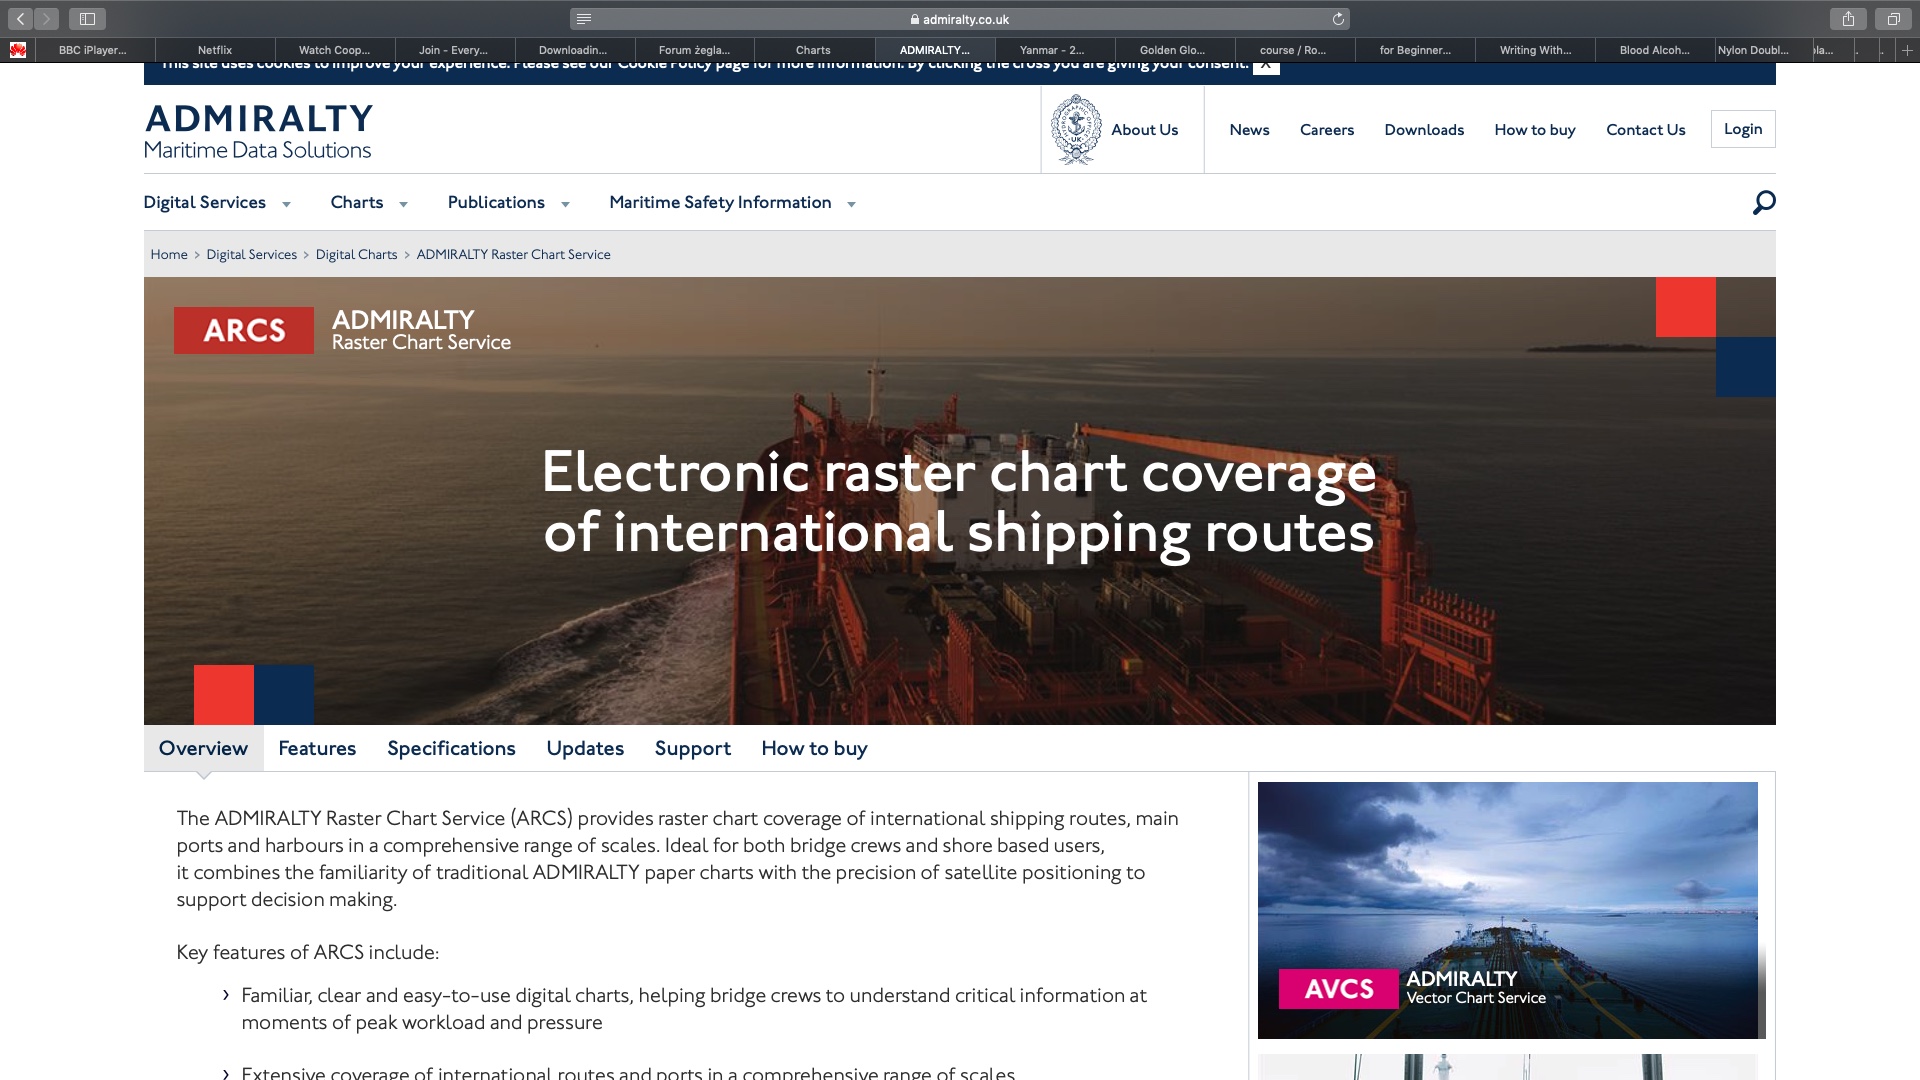Open the Downloads link
The image size is (1920, 1080).
(x=1424, y=130)
